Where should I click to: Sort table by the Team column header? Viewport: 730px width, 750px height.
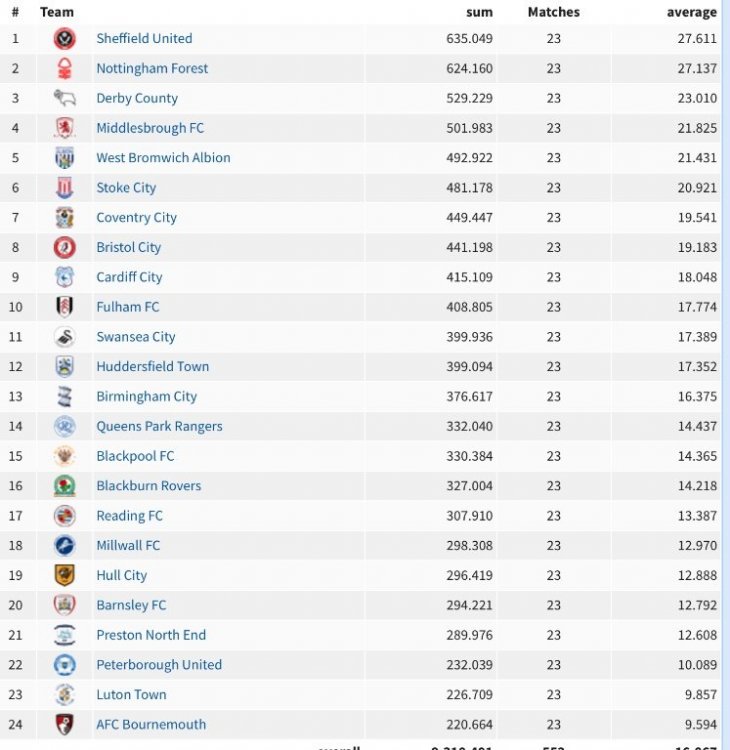click(57, 12)
